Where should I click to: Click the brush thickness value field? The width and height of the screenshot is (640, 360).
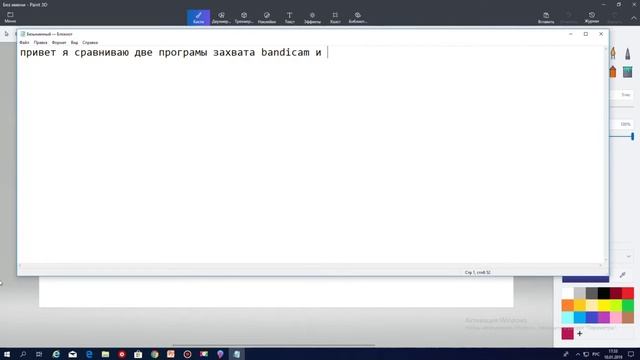pos(623,95)
